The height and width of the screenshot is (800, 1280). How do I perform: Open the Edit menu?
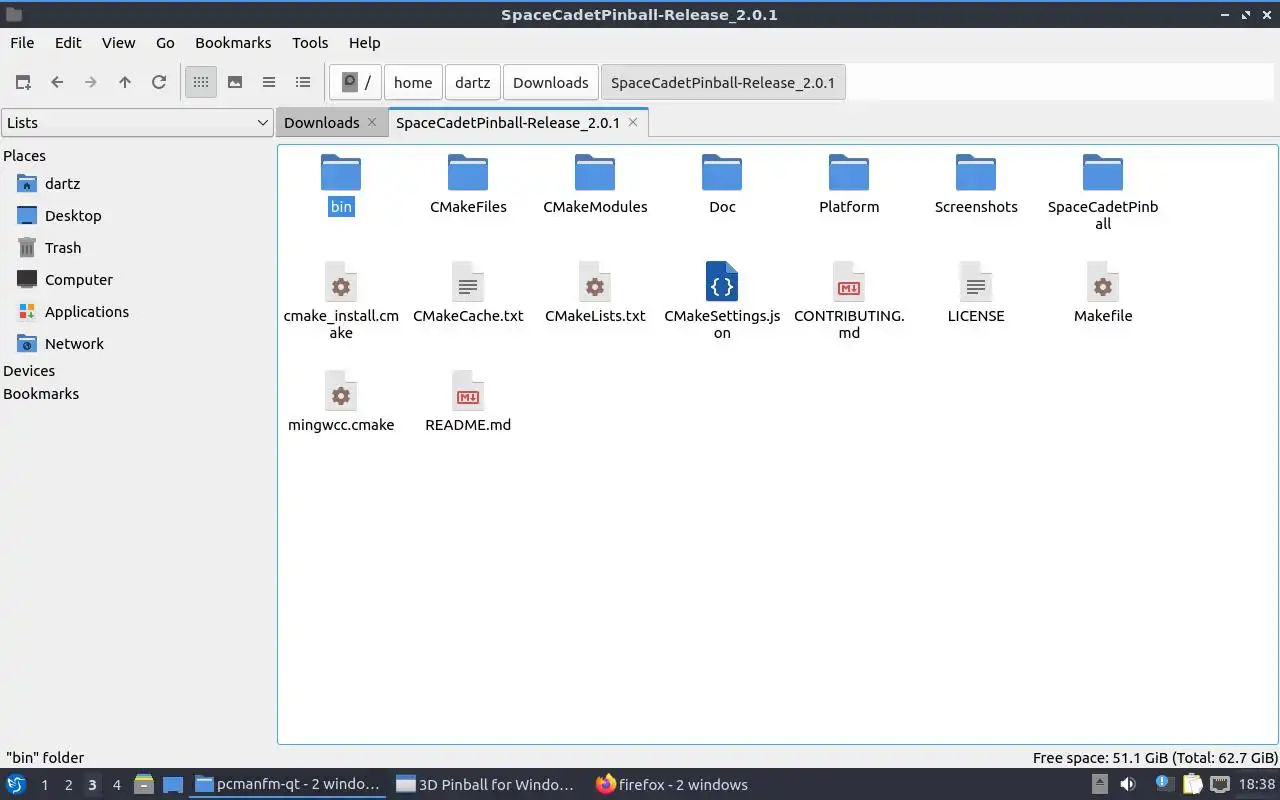[x=68, y=43]
